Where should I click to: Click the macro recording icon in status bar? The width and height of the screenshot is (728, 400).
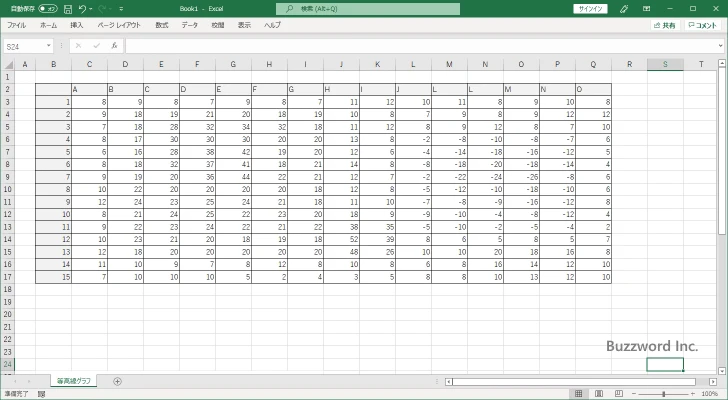click(41, 394)
